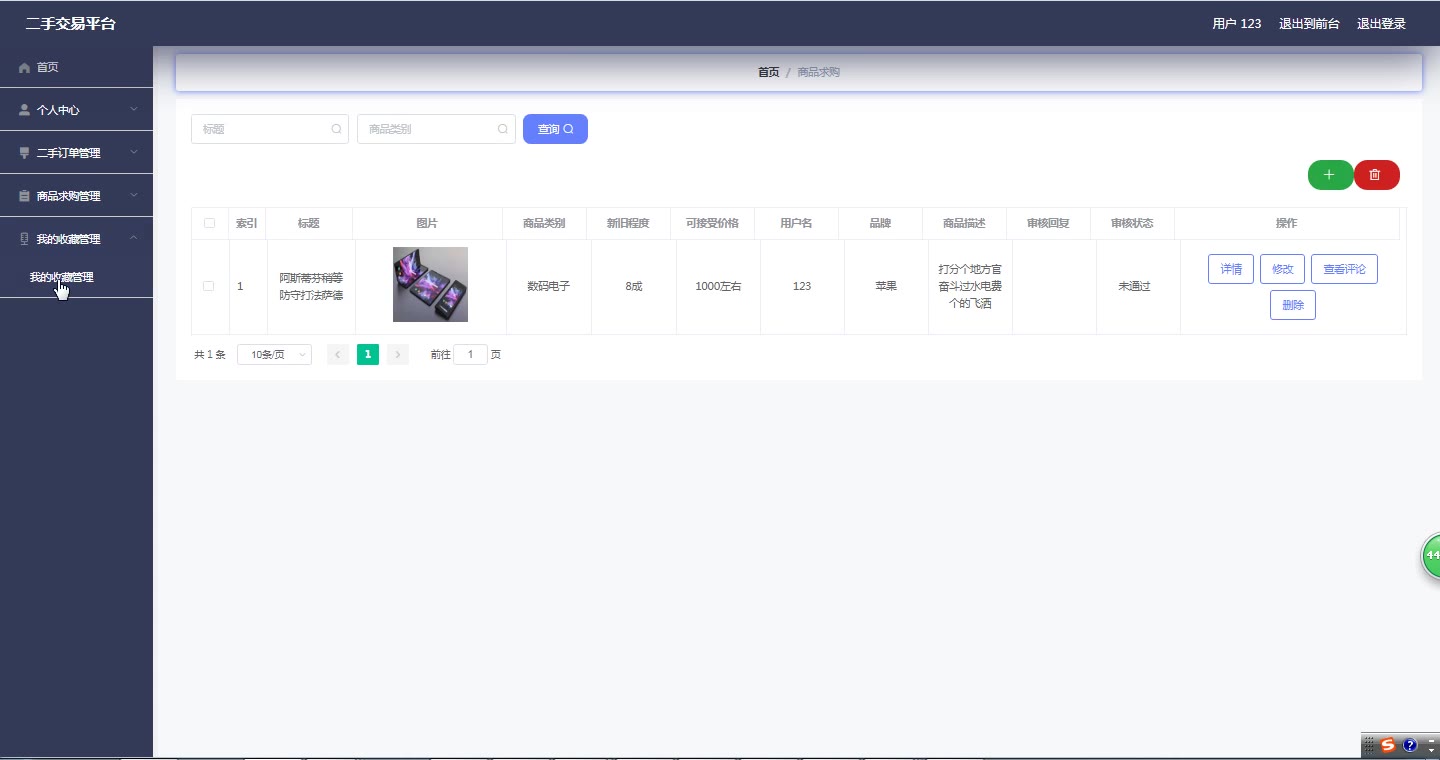Screen dimensions: 1440x760
Task: Click the 审核状态 column header
Action: click(1132, 223)
